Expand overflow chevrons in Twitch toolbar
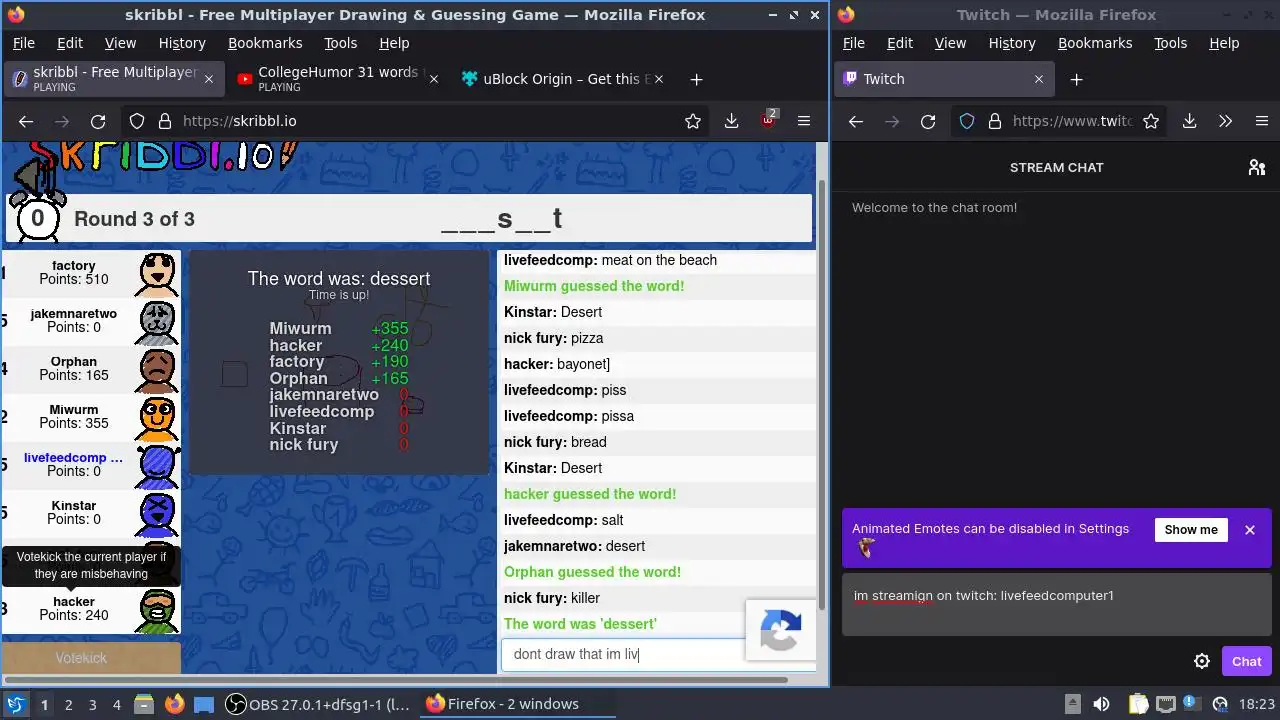 pos(1226,121)
